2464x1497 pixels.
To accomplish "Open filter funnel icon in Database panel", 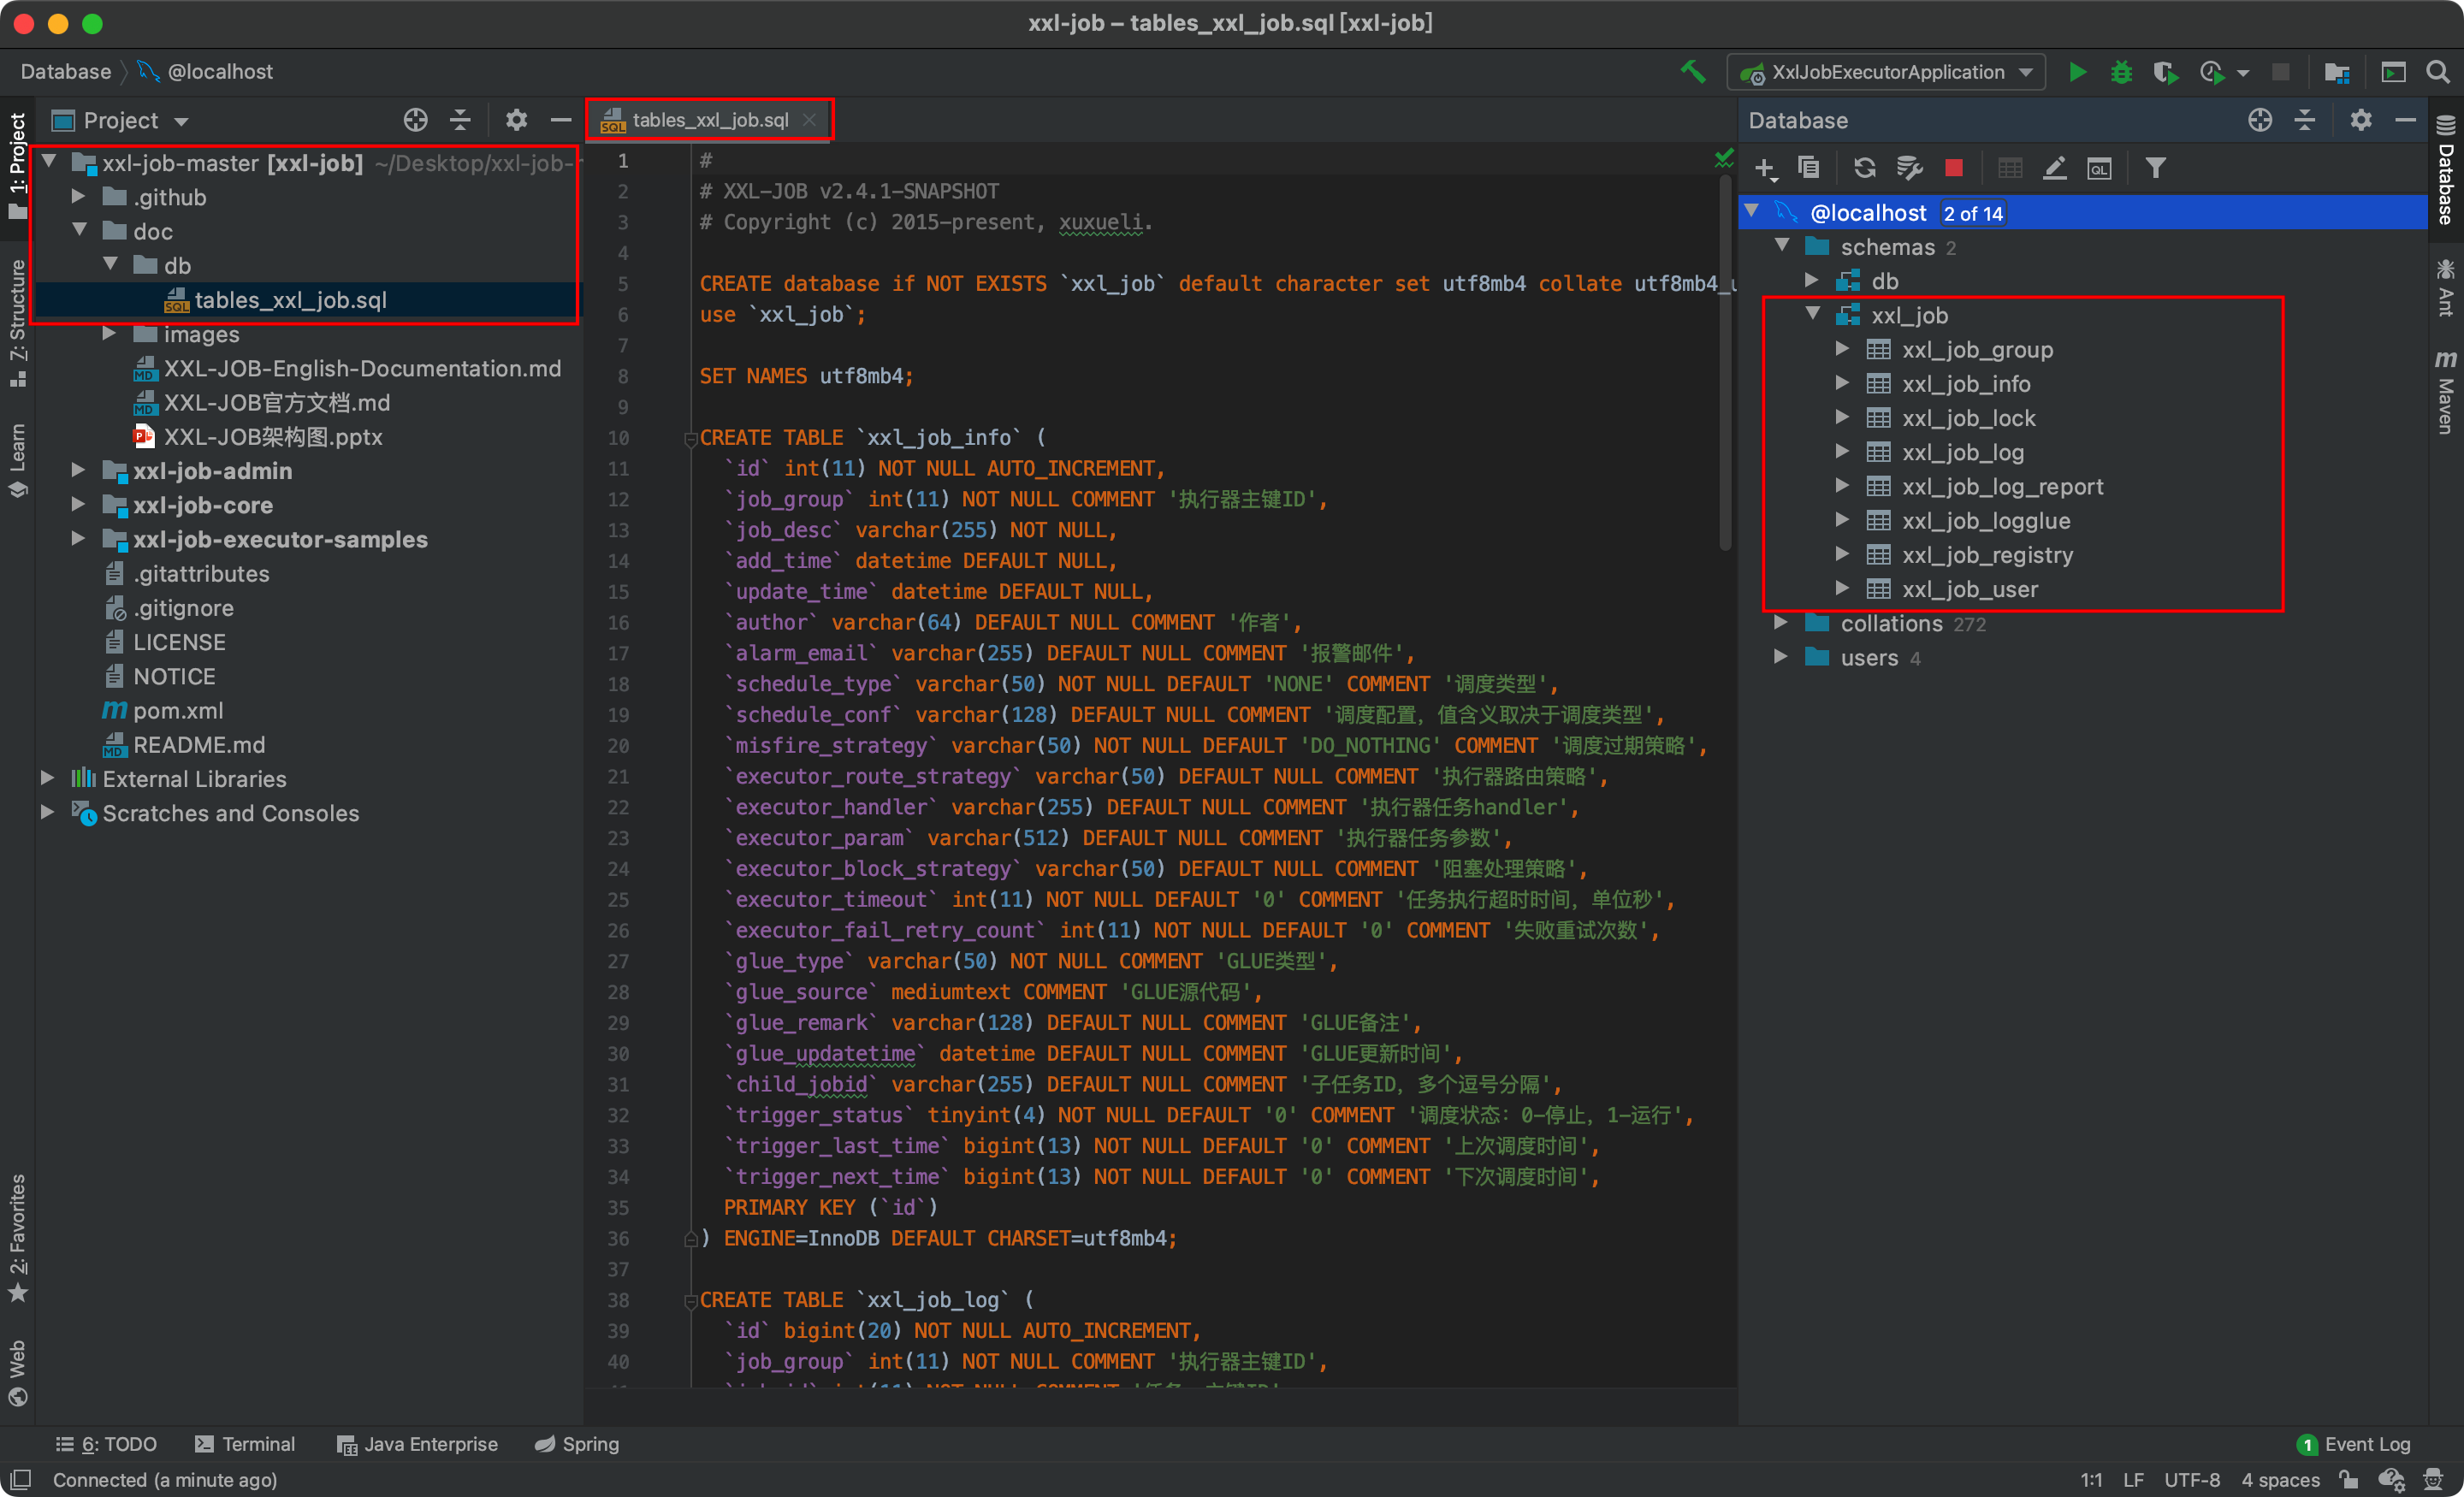I will (x=2156, y=168).
